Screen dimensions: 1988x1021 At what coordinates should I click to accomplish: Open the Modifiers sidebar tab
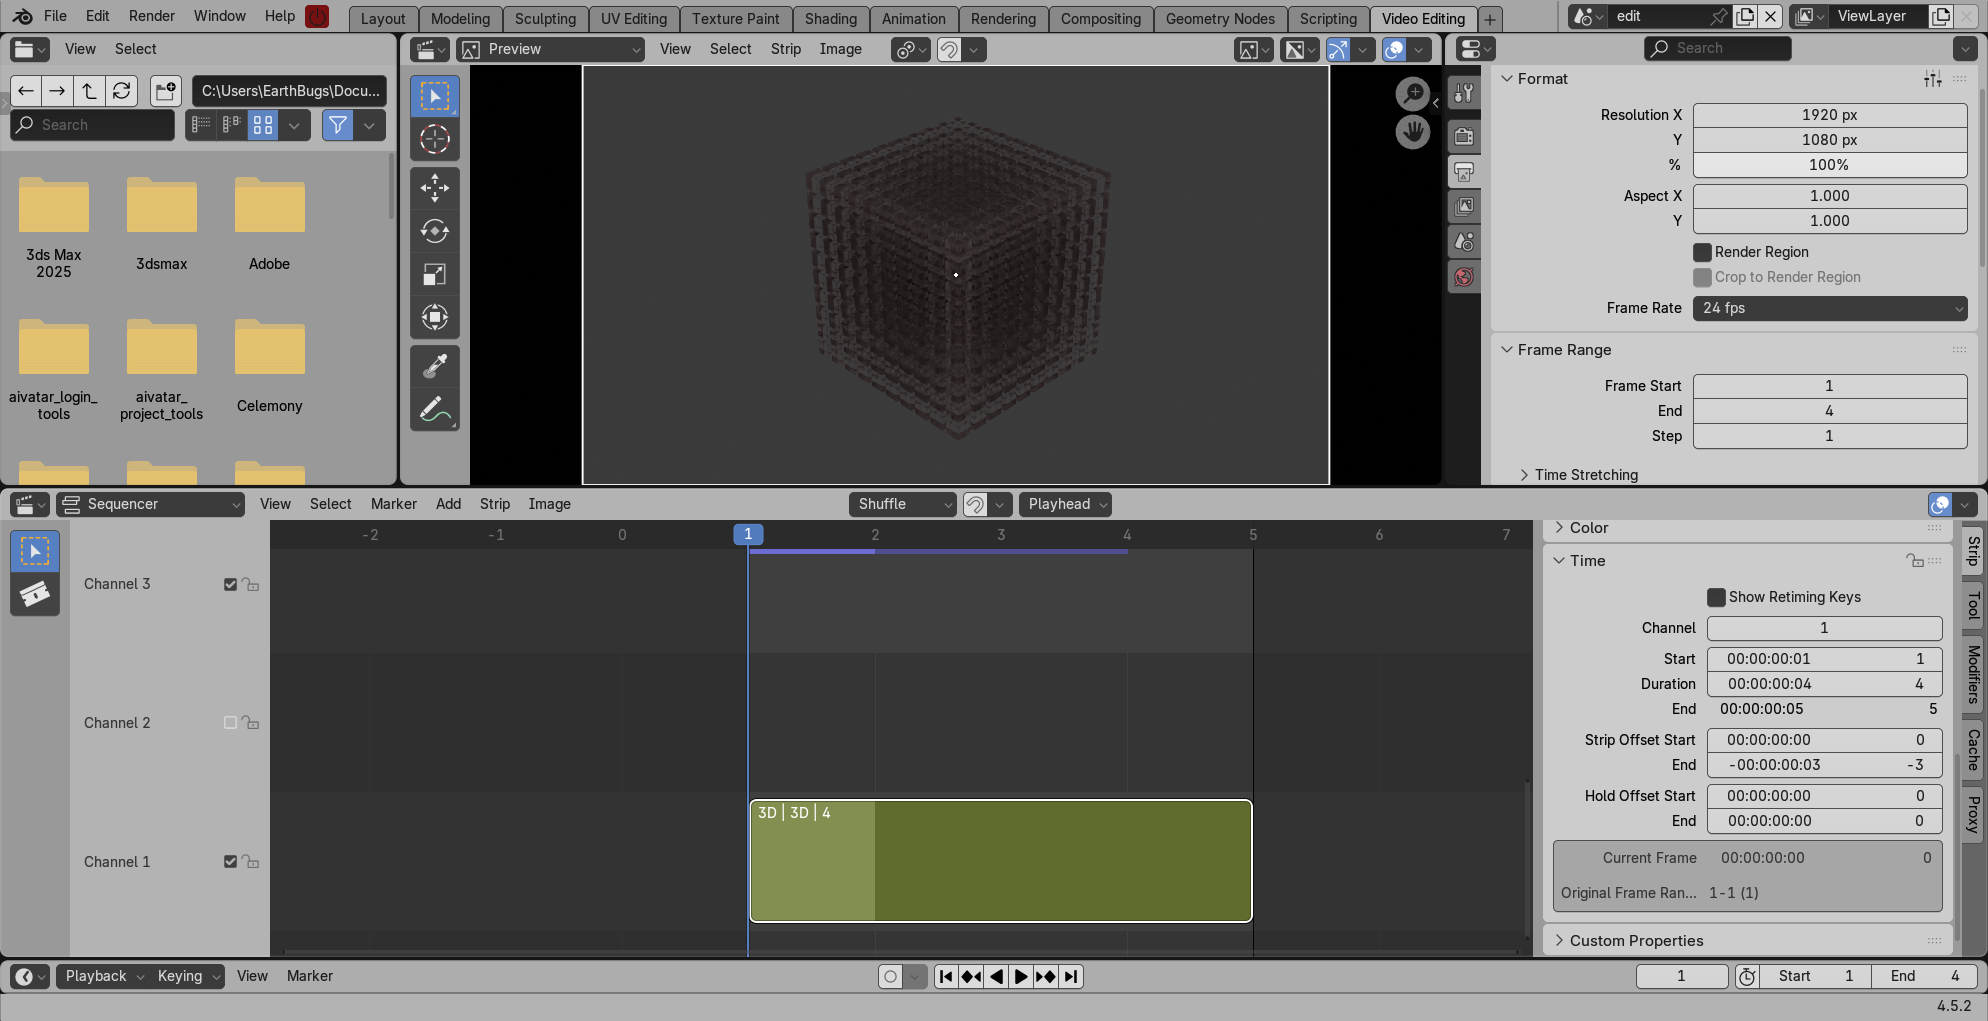tap(1974, 674)
